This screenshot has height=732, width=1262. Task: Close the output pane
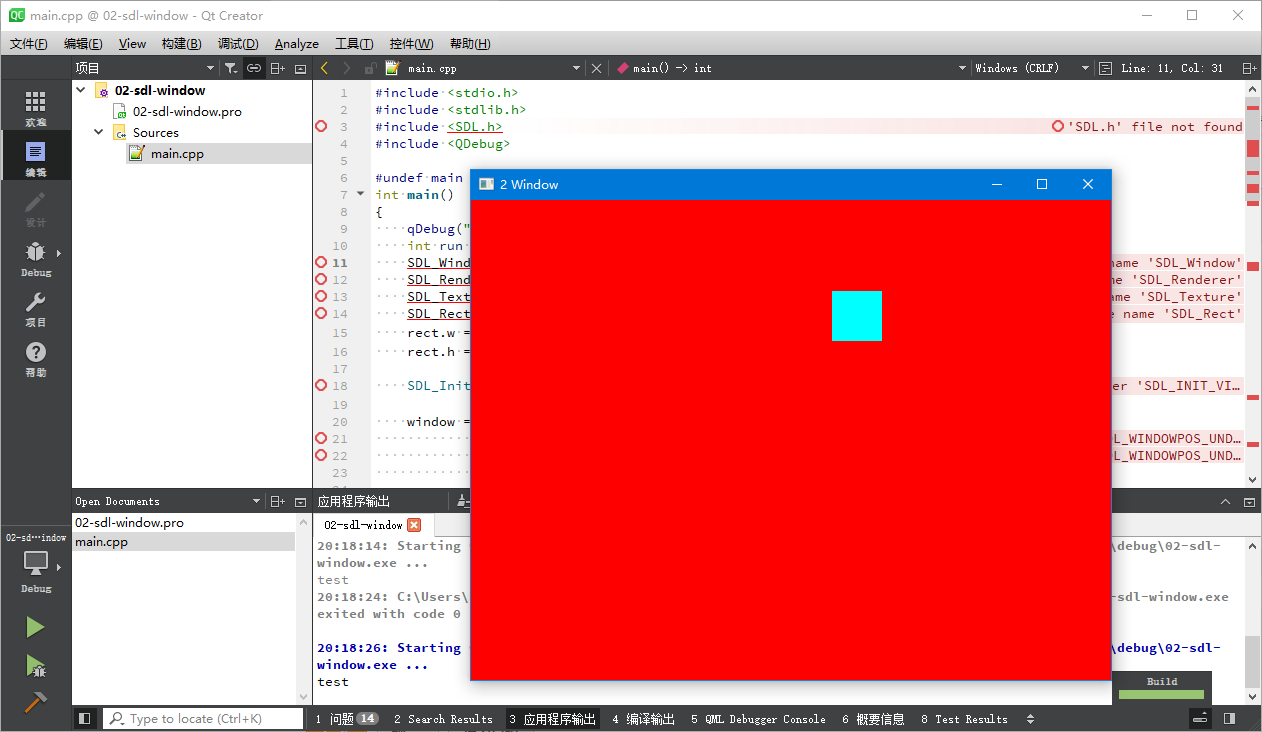click(1249, 501)
